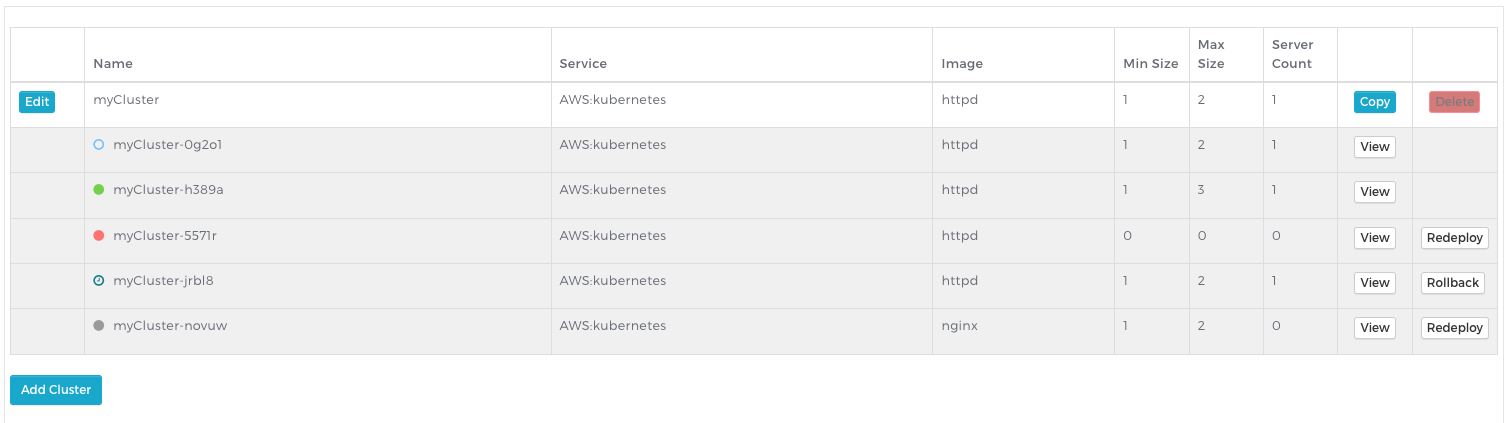Click the Name column header
Viewport: 1508px width, 423px height.
tap(113, 63)
